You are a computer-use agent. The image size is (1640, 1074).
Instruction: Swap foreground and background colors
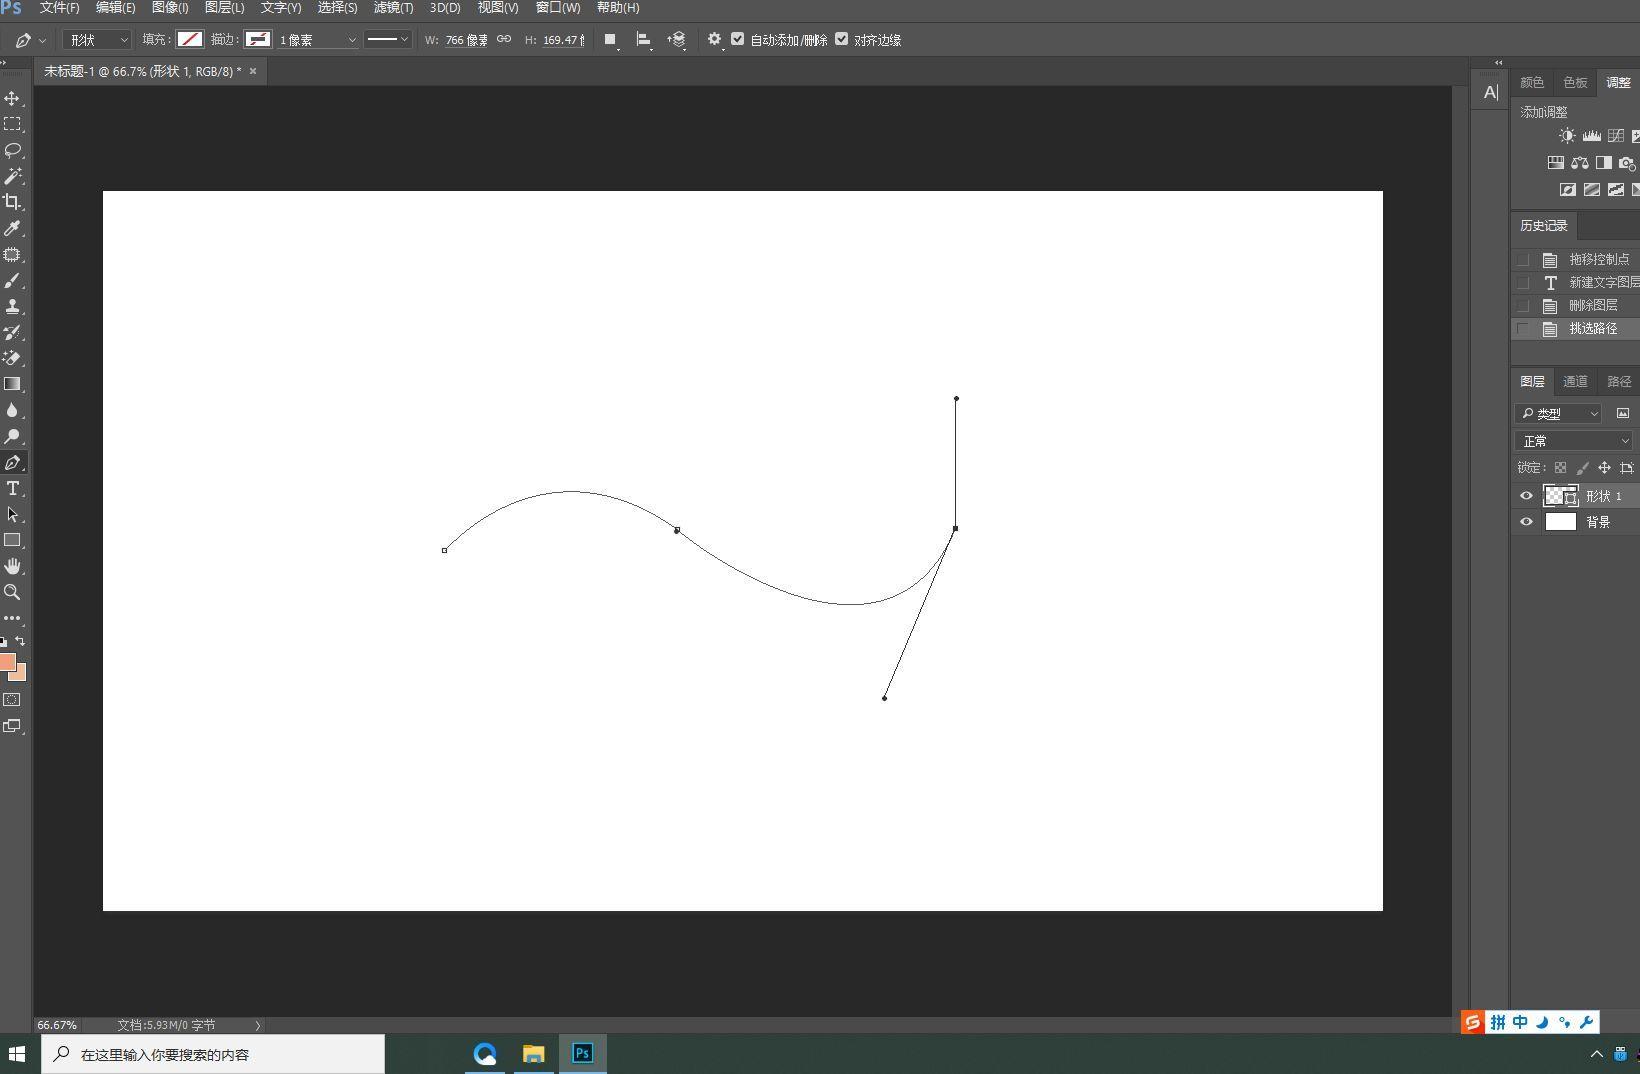click(x=20, y=642)
